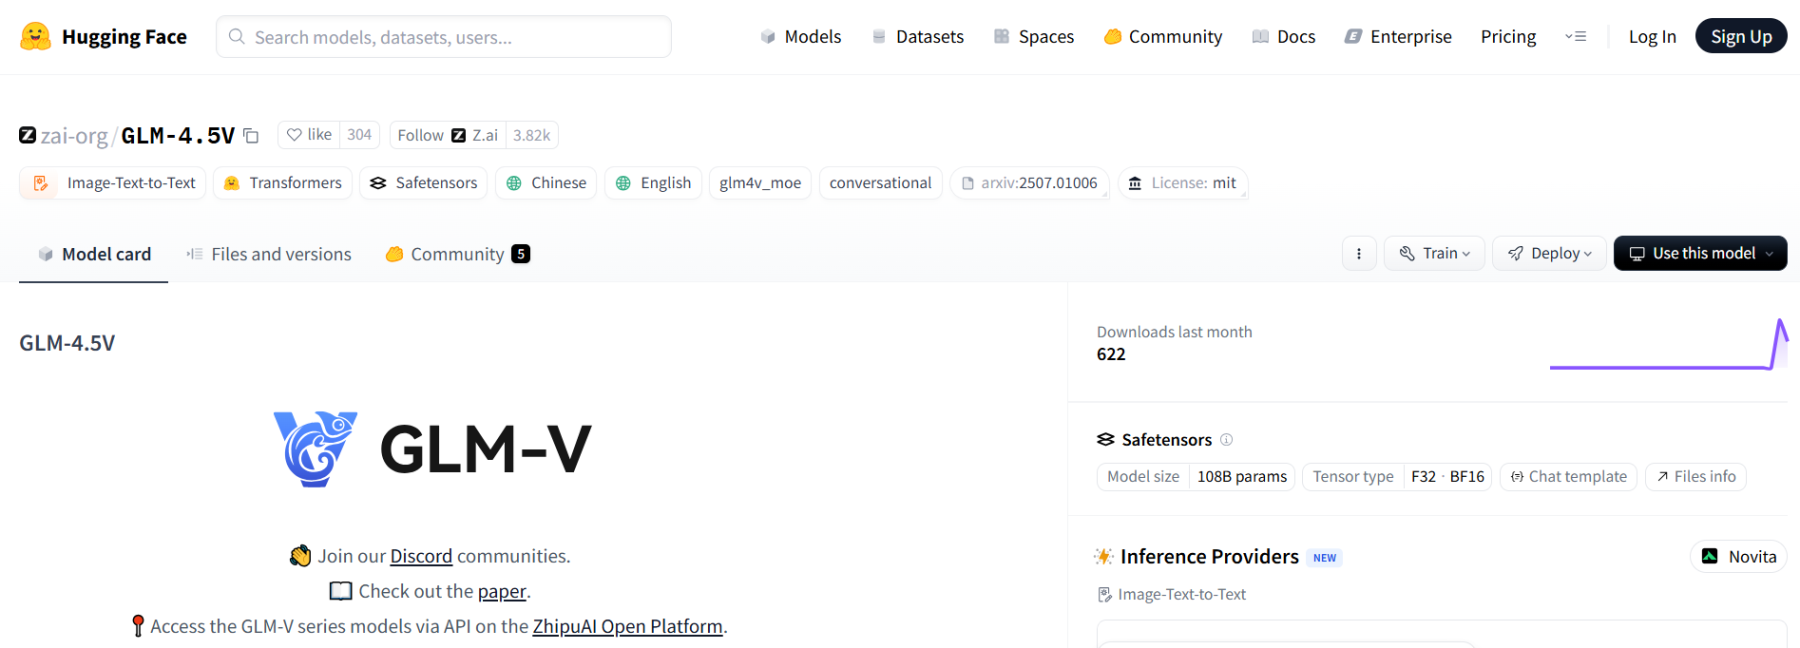
Task: Expand the Deploy dropdown
Action: pos(1549,254)
